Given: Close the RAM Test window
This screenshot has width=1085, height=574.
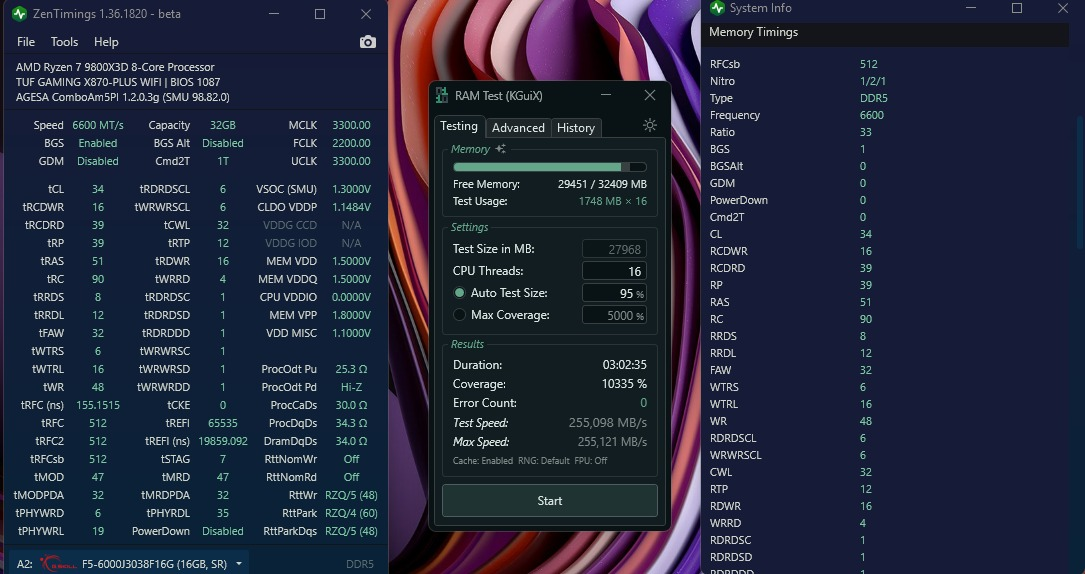Looking at the screenshot, I should [649, 95].
